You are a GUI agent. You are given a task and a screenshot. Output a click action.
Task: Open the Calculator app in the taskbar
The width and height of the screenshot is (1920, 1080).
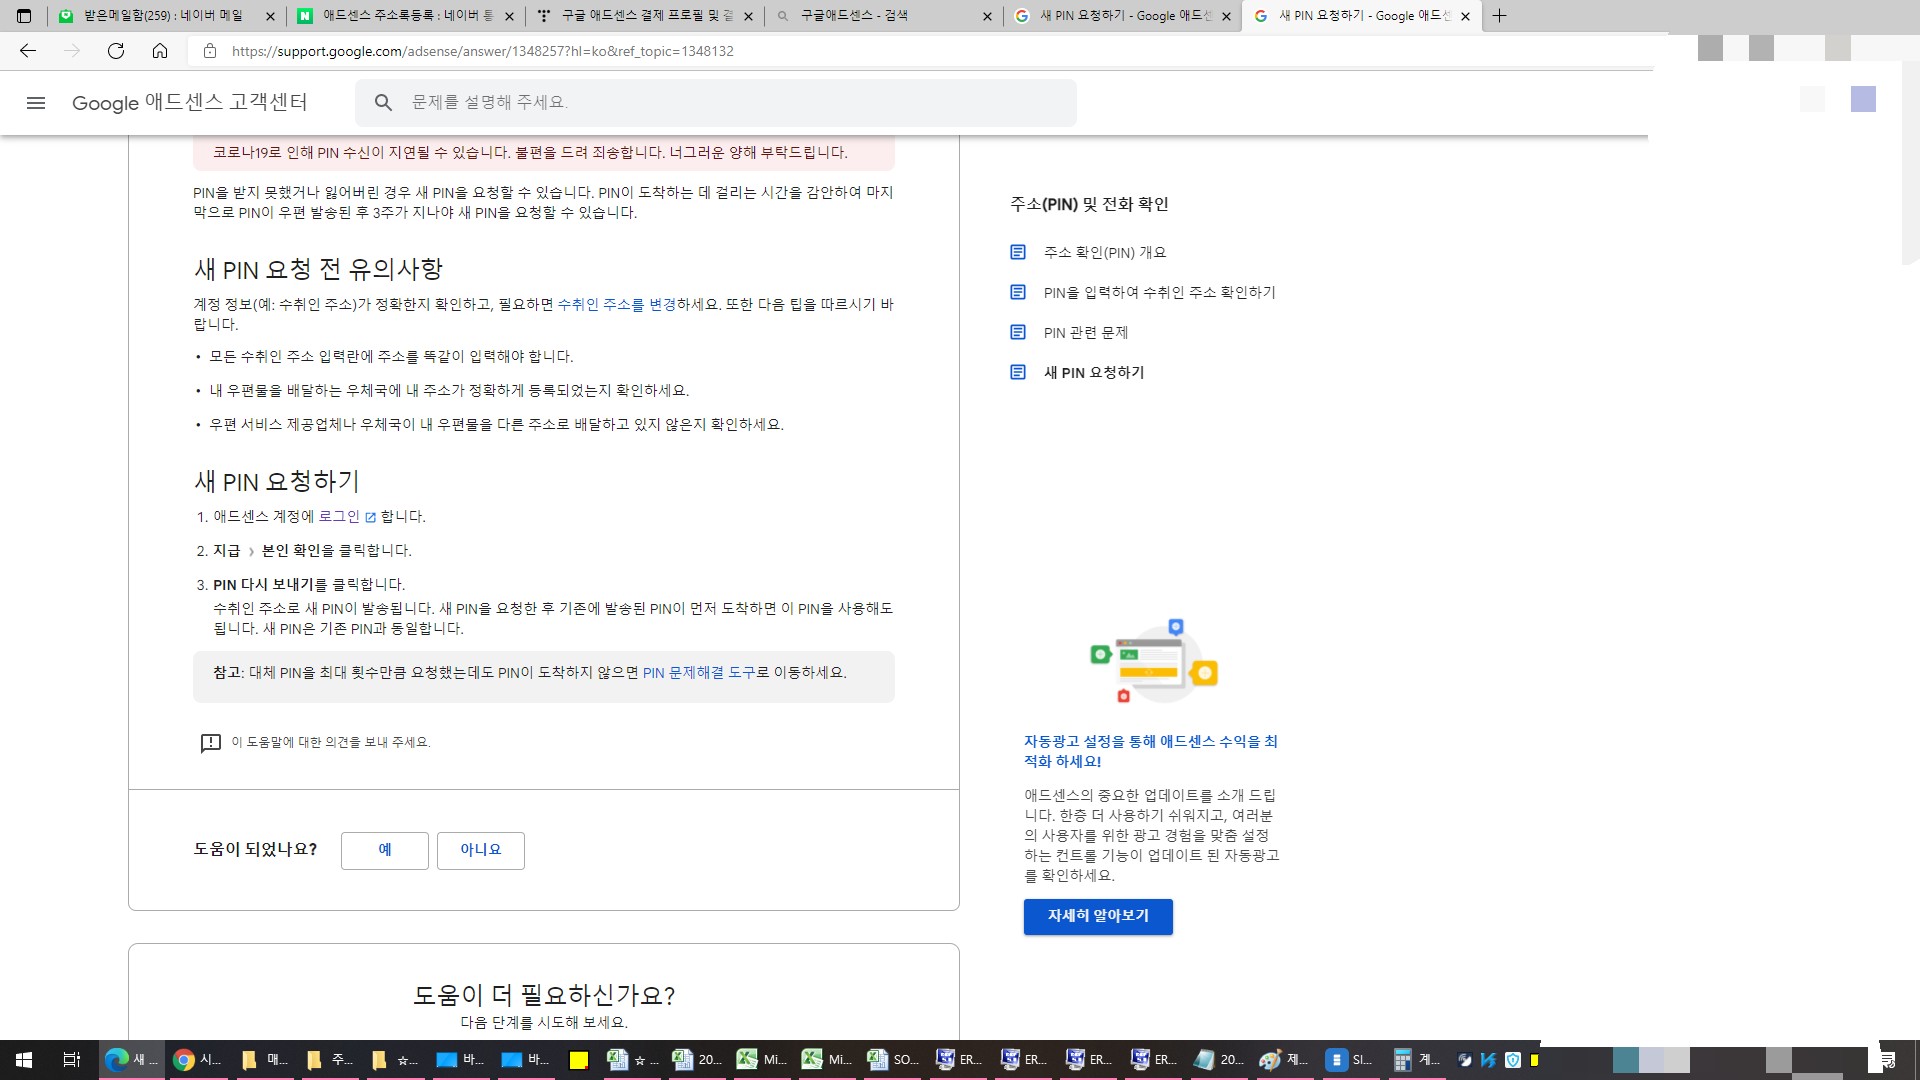click(1416, 1060)
